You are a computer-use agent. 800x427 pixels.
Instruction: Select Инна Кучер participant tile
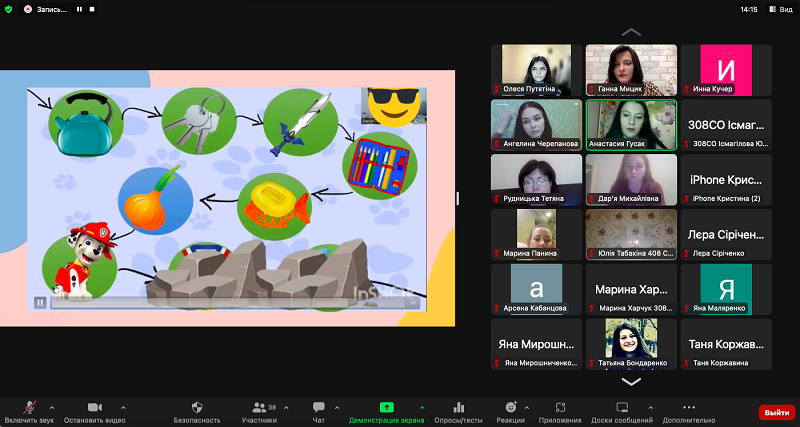[726, 70]
